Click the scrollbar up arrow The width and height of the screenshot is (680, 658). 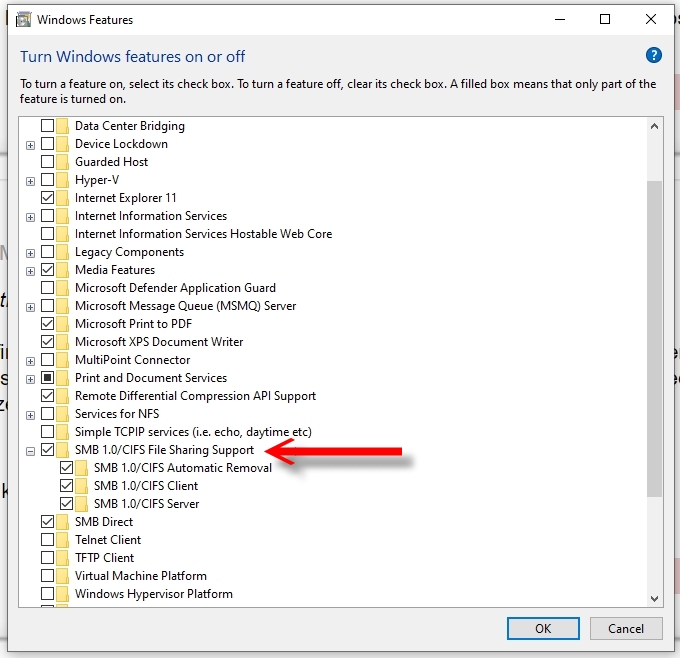(654, 126)
